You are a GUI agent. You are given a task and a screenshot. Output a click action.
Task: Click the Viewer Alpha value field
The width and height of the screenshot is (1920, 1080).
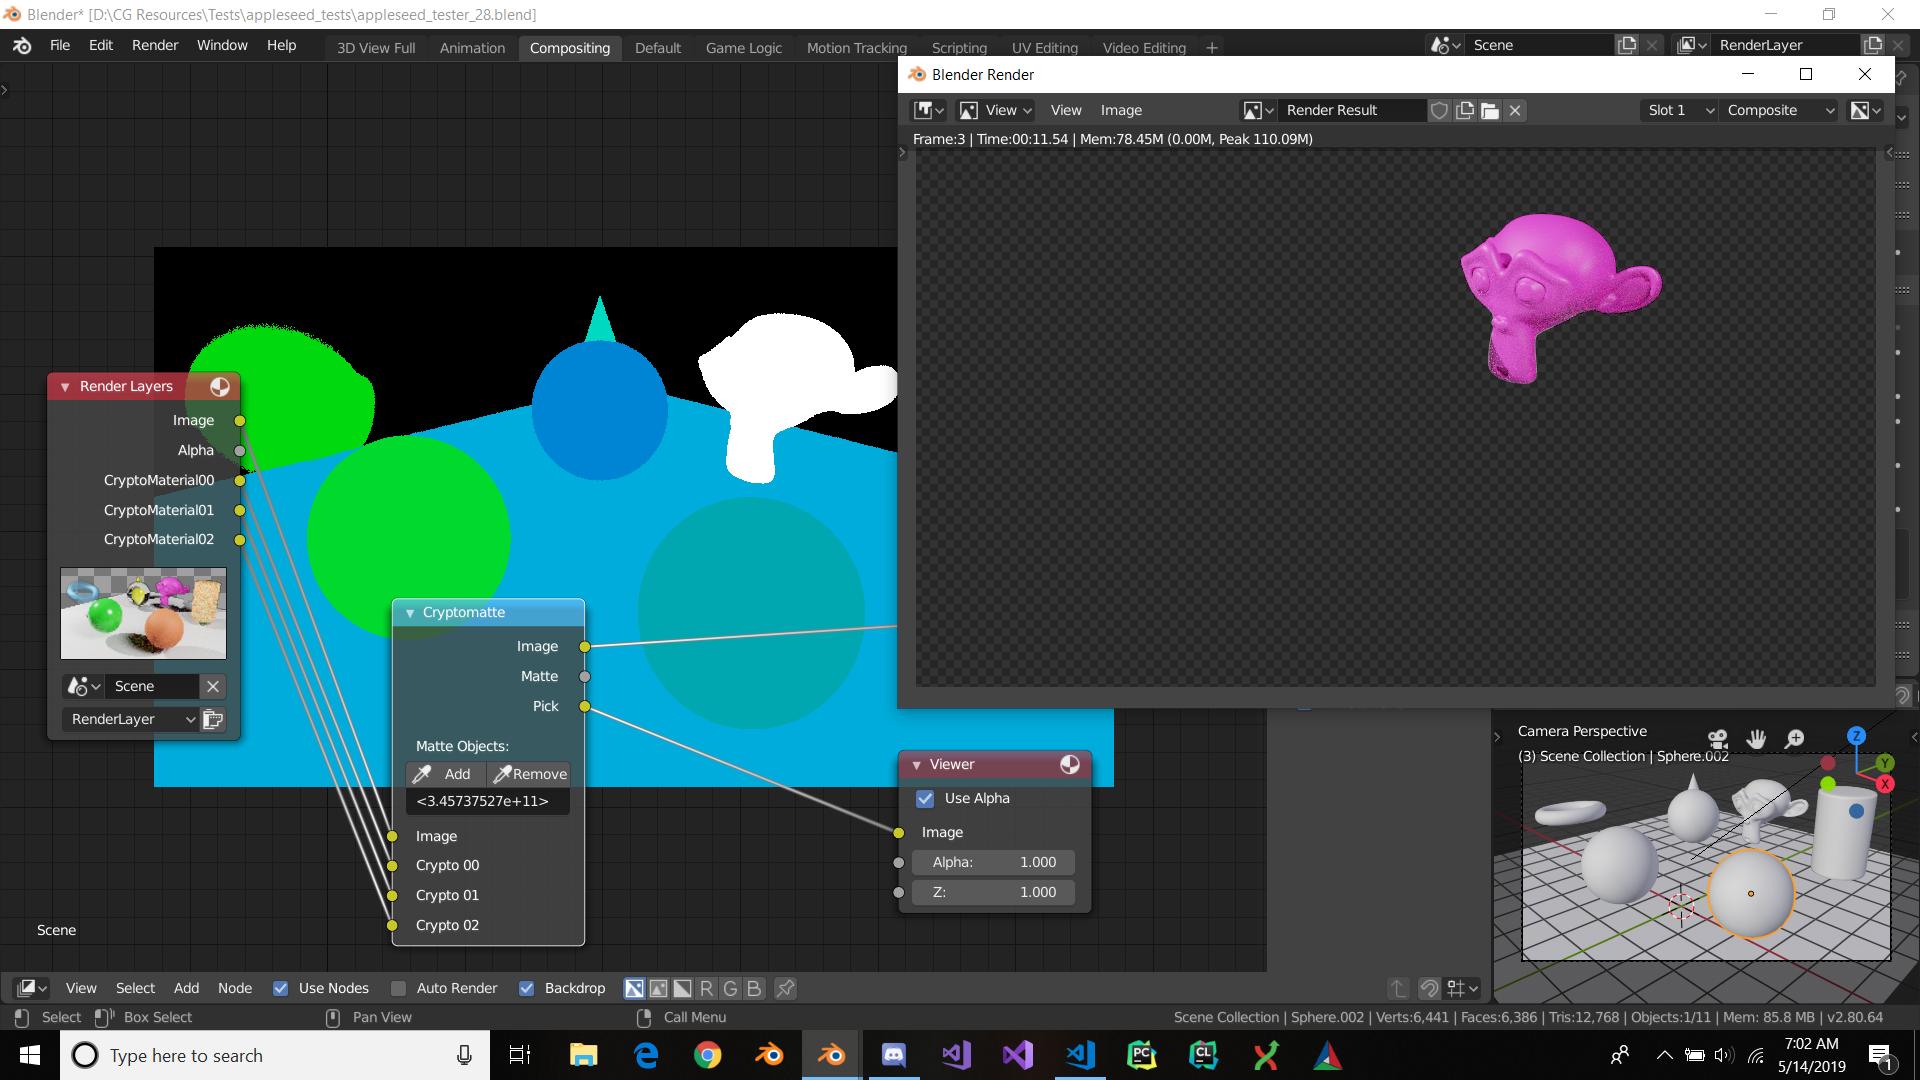(993, 862)
